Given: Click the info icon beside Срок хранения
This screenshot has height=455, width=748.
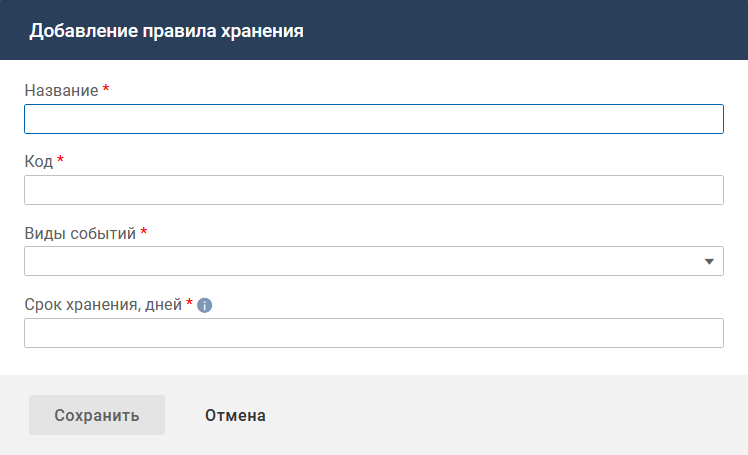Looking at the screenshot, I should (x=205, y=306).
